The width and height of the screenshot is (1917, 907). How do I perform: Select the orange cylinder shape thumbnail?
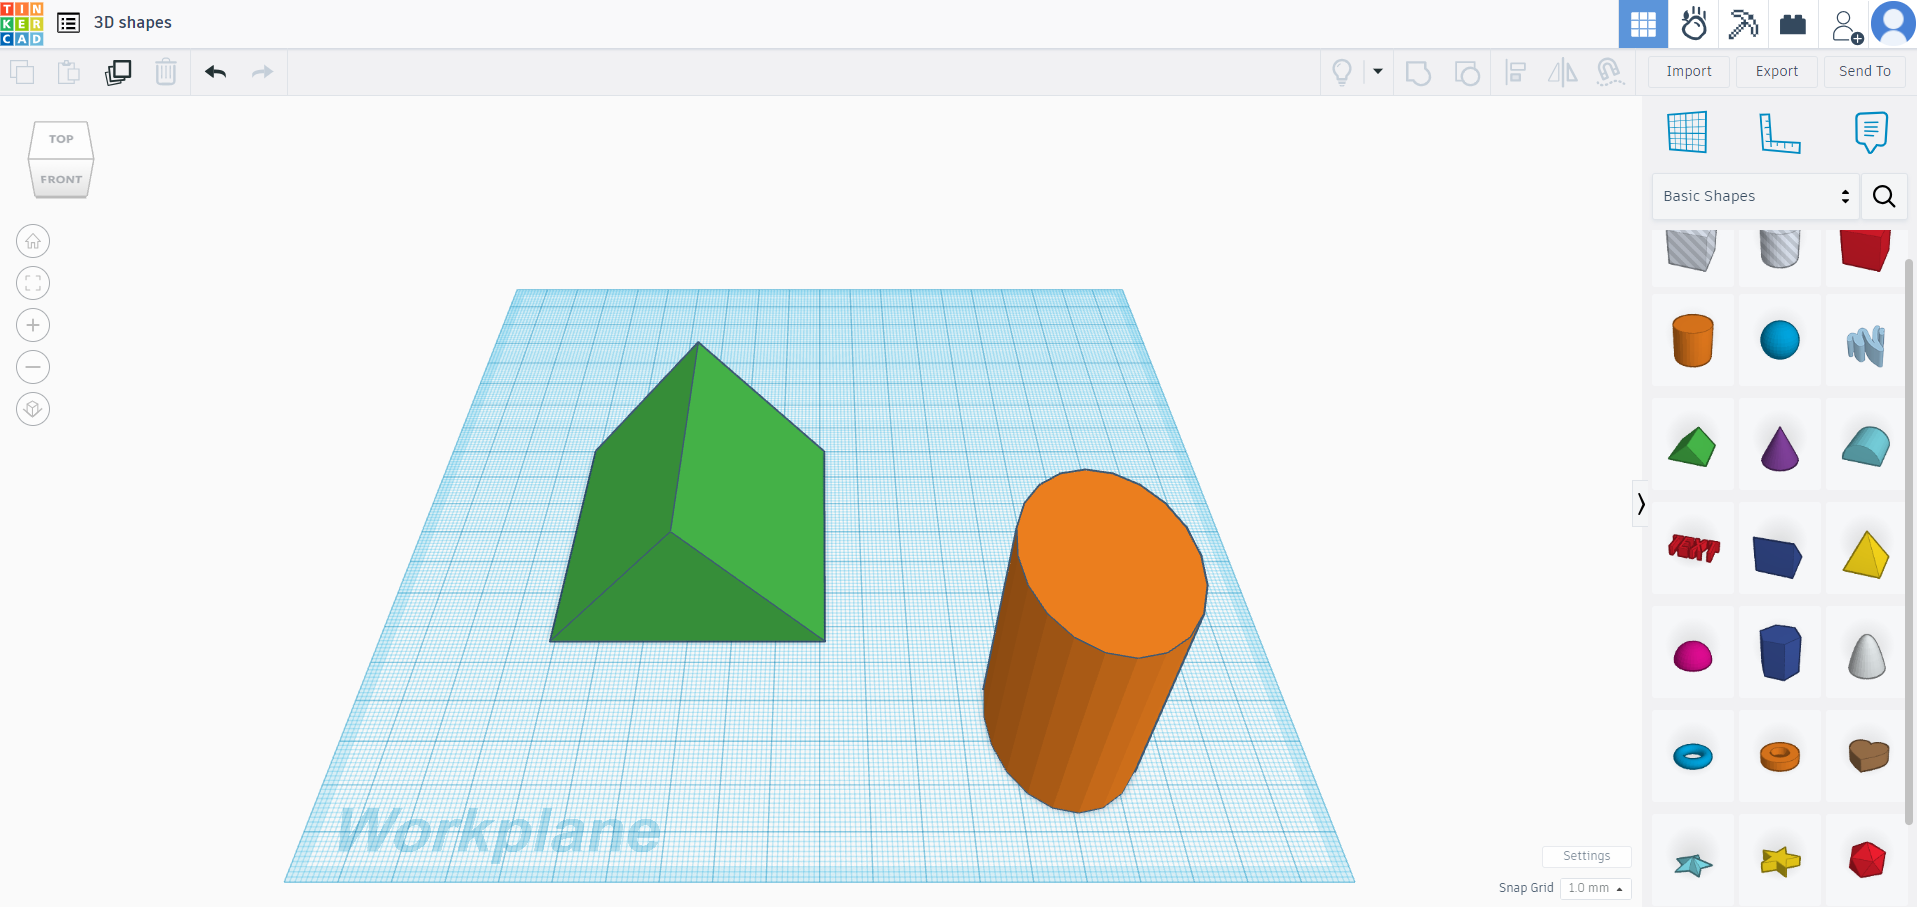tap(1692, 340)
